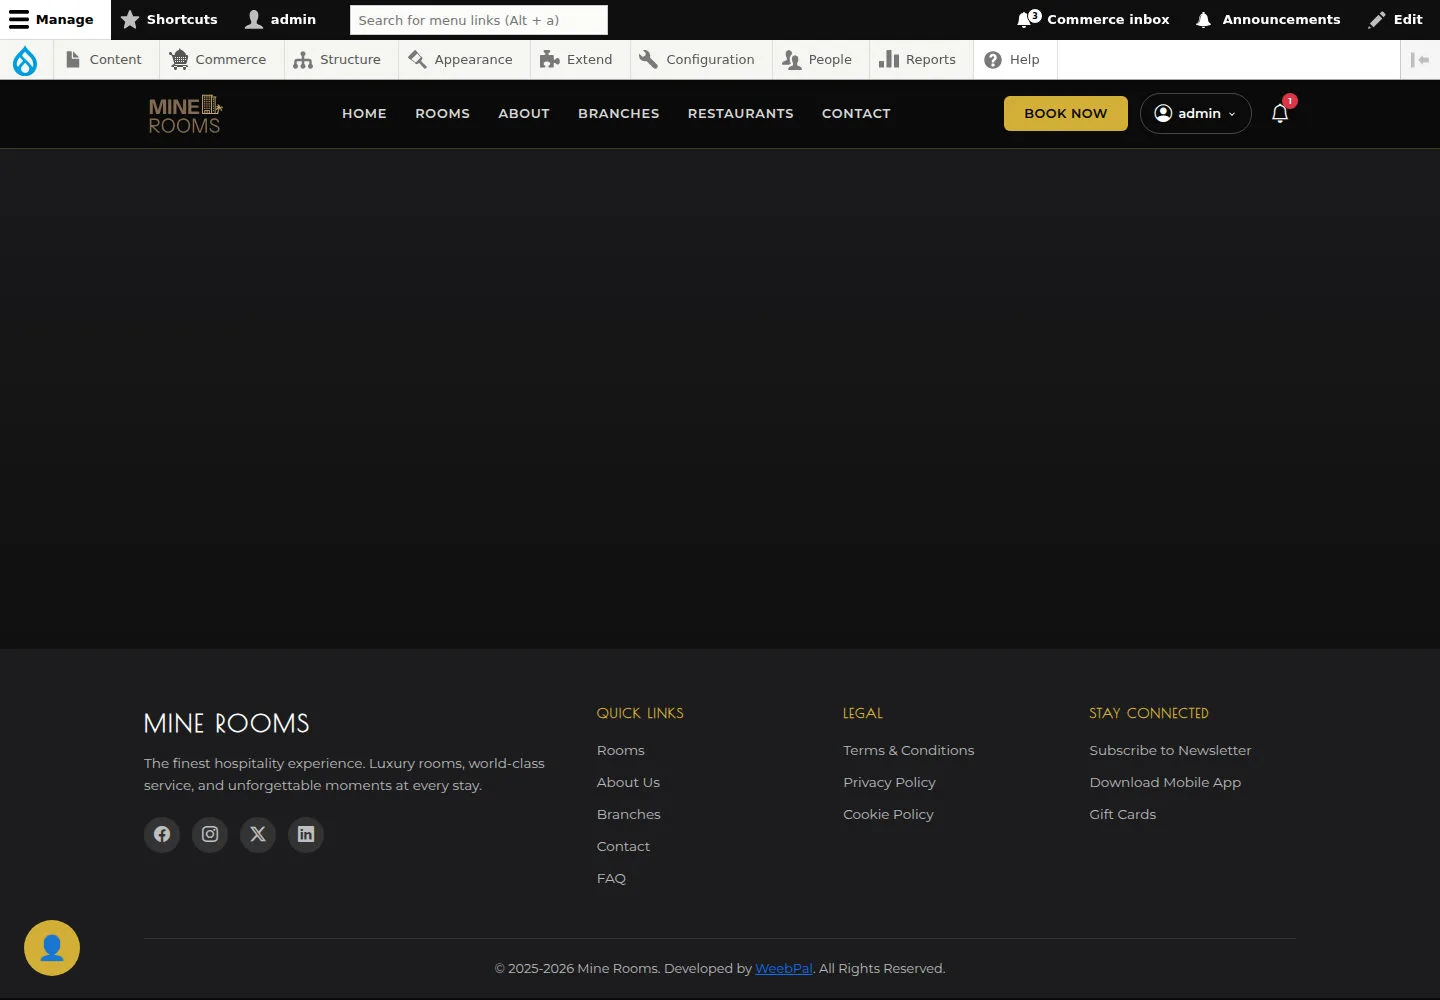
Task: Open Commerce inbox notifications
Action: point(1093,19)
